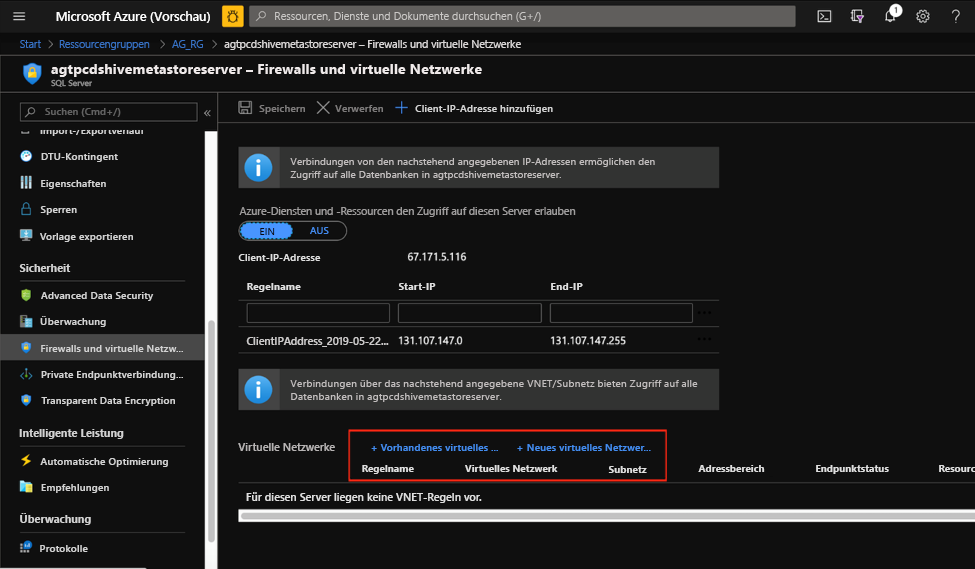Click Client-IP-Adresse hinzufügen
Image resolution: width=975 pixels, height=569 pixels.
[474, 108]
